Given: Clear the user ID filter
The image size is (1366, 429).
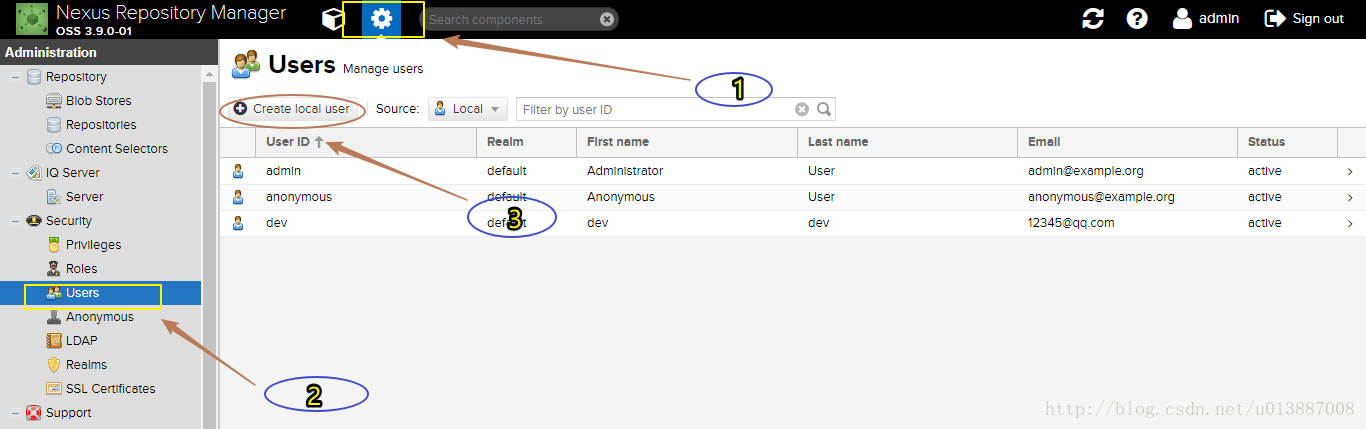Looking at the screenshot, I should [802, 109].
